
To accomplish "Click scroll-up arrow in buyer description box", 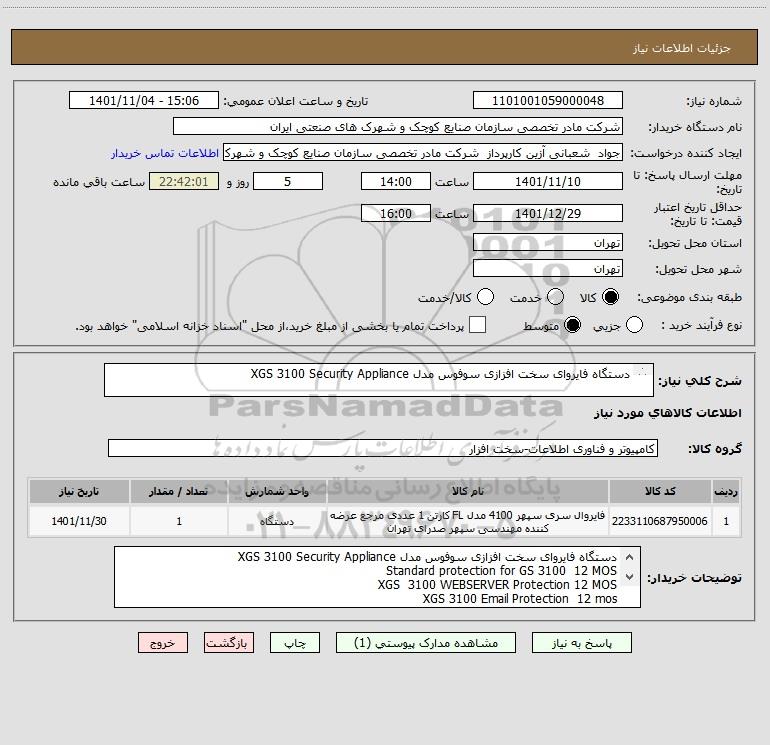I will click(x=630, y=557).
